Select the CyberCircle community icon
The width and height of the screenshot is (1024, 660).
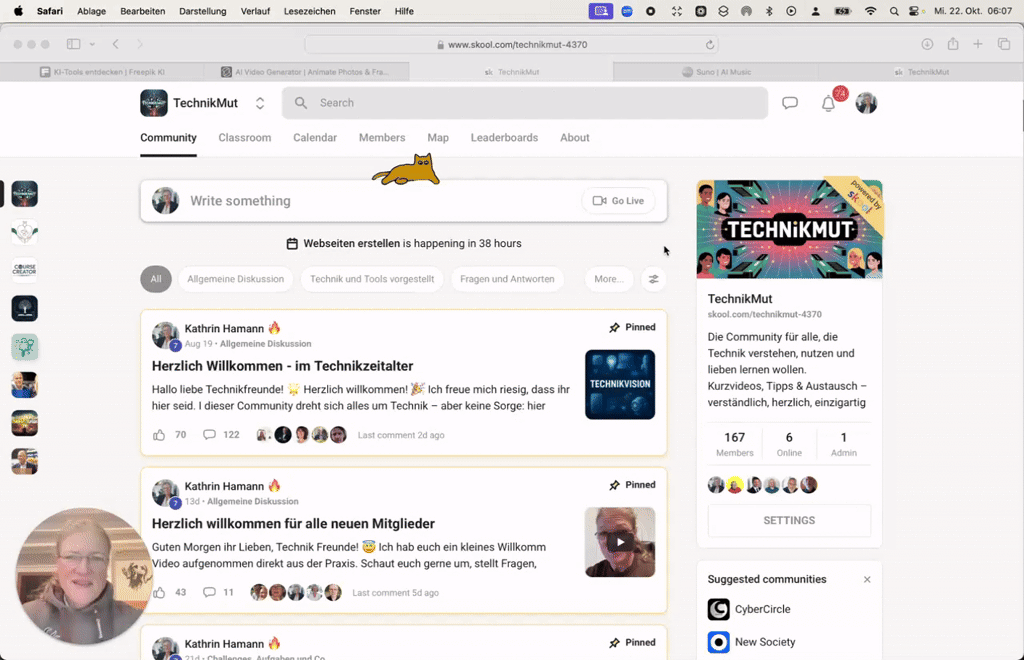coord(716,609)
